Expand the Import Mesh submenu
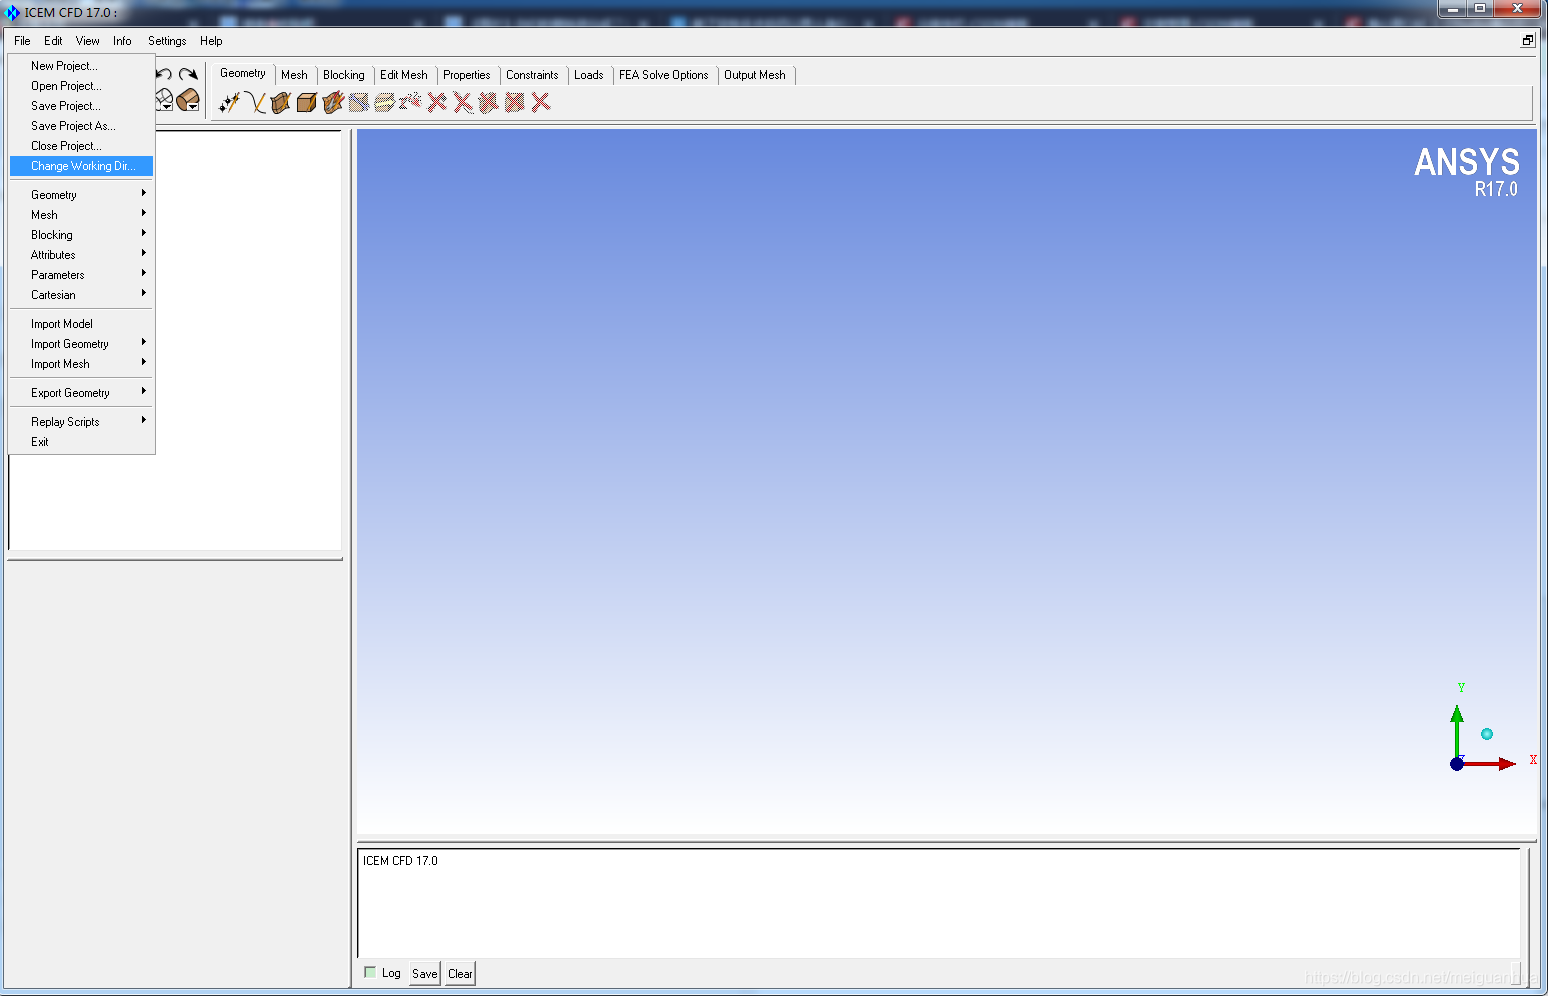This screenshot has height=996, width=1548. pyautogui.click(x=81, y=364)
